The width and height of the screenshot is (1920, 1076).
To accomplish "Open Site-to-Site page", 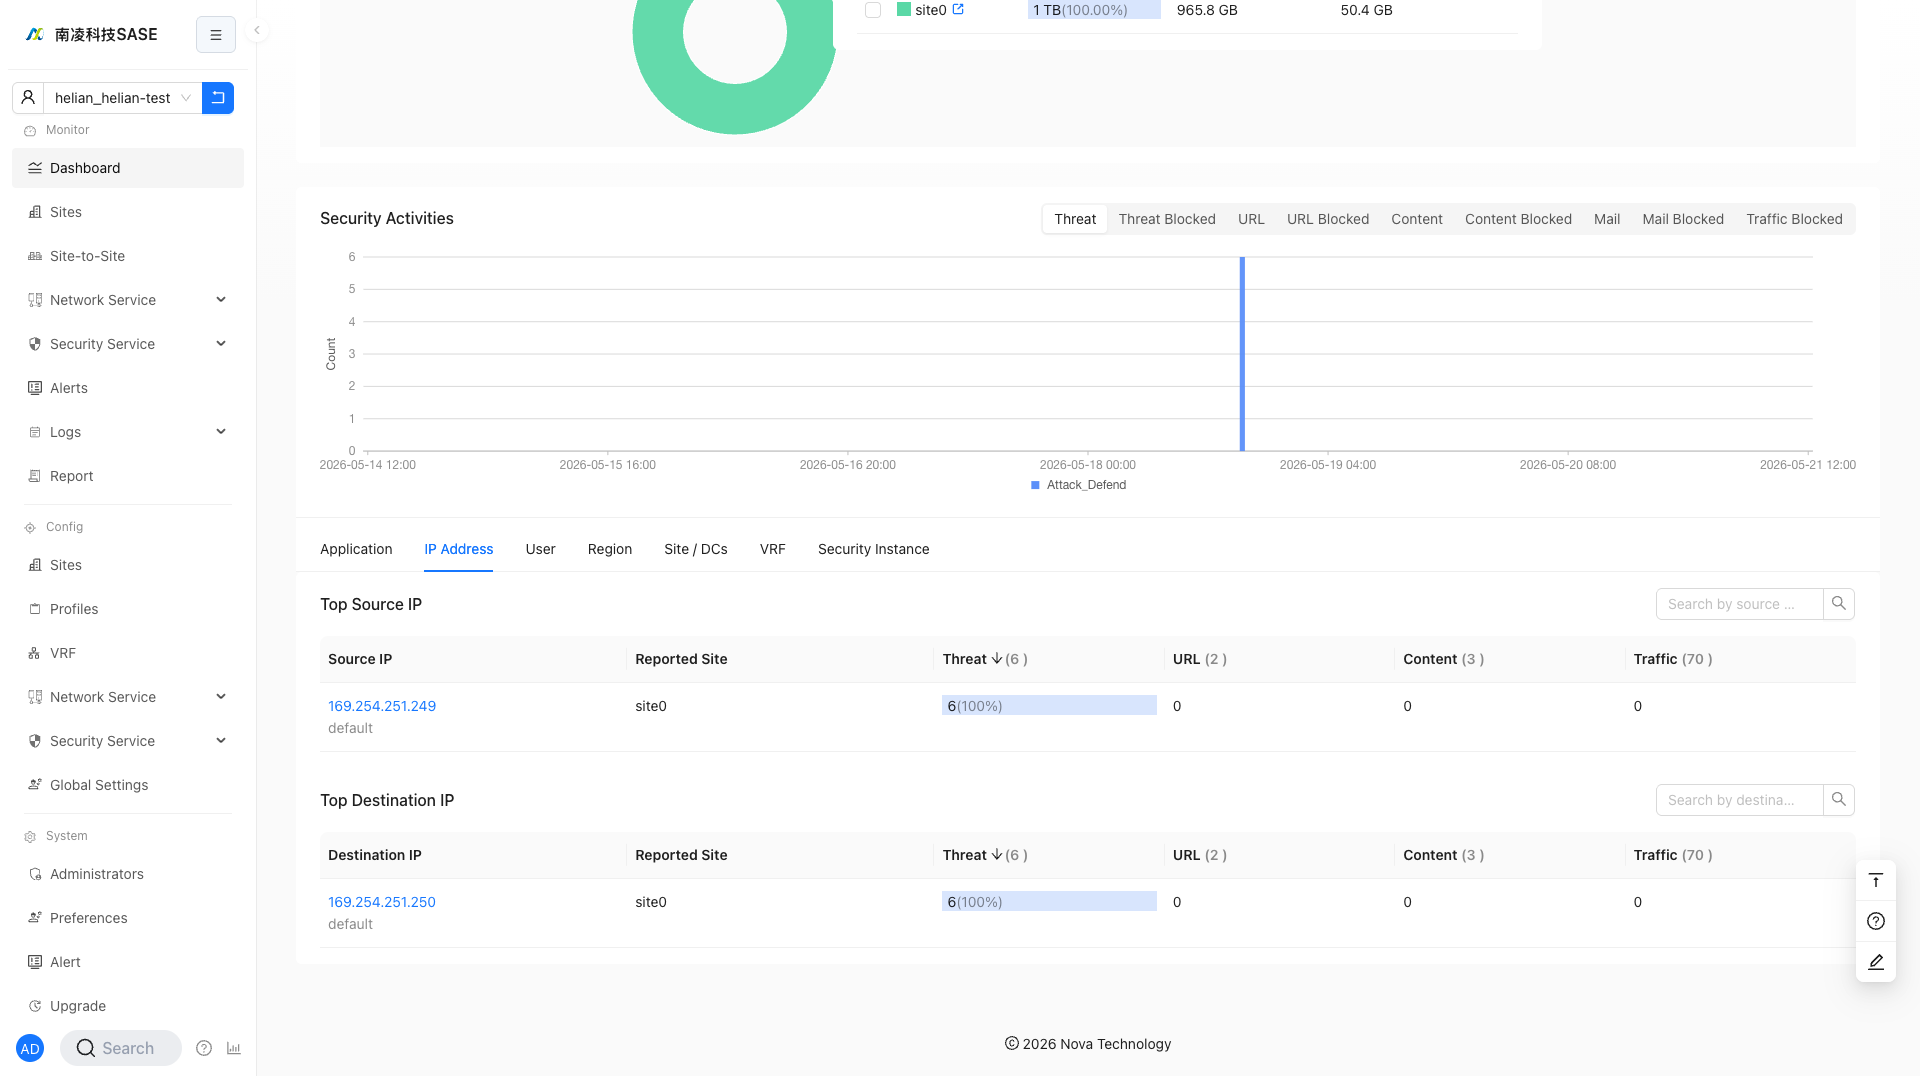I will point(128,256).
